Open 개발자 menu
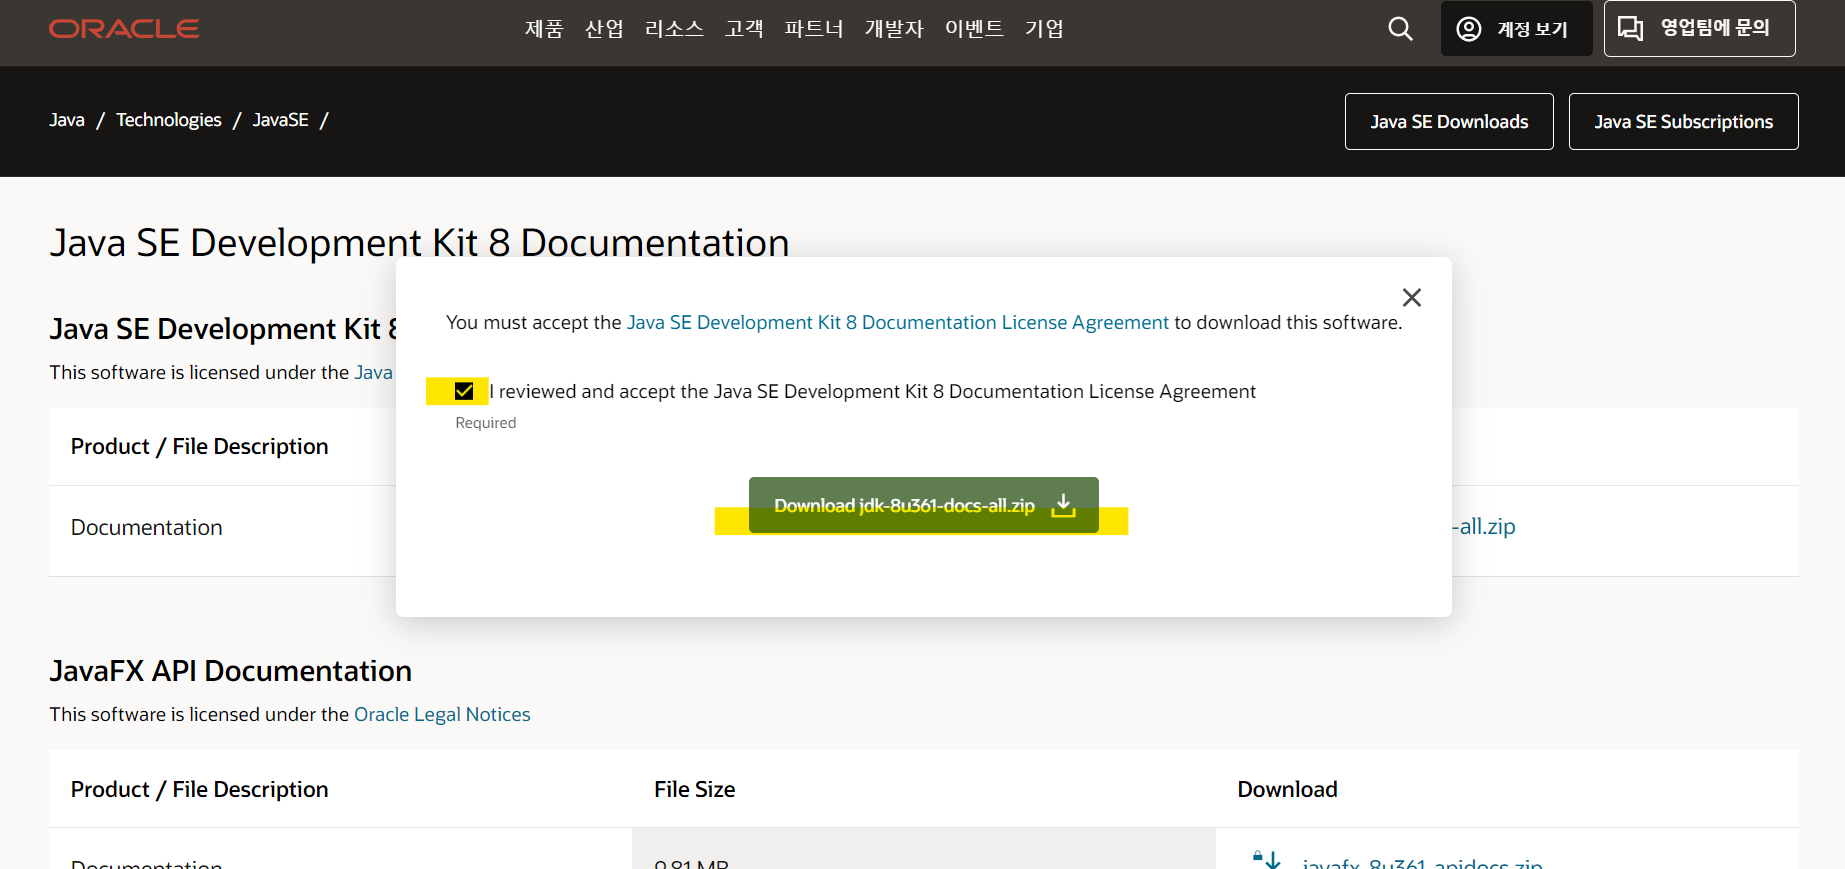This screenshot has width=1845, height=869. [x=894, y=29]
